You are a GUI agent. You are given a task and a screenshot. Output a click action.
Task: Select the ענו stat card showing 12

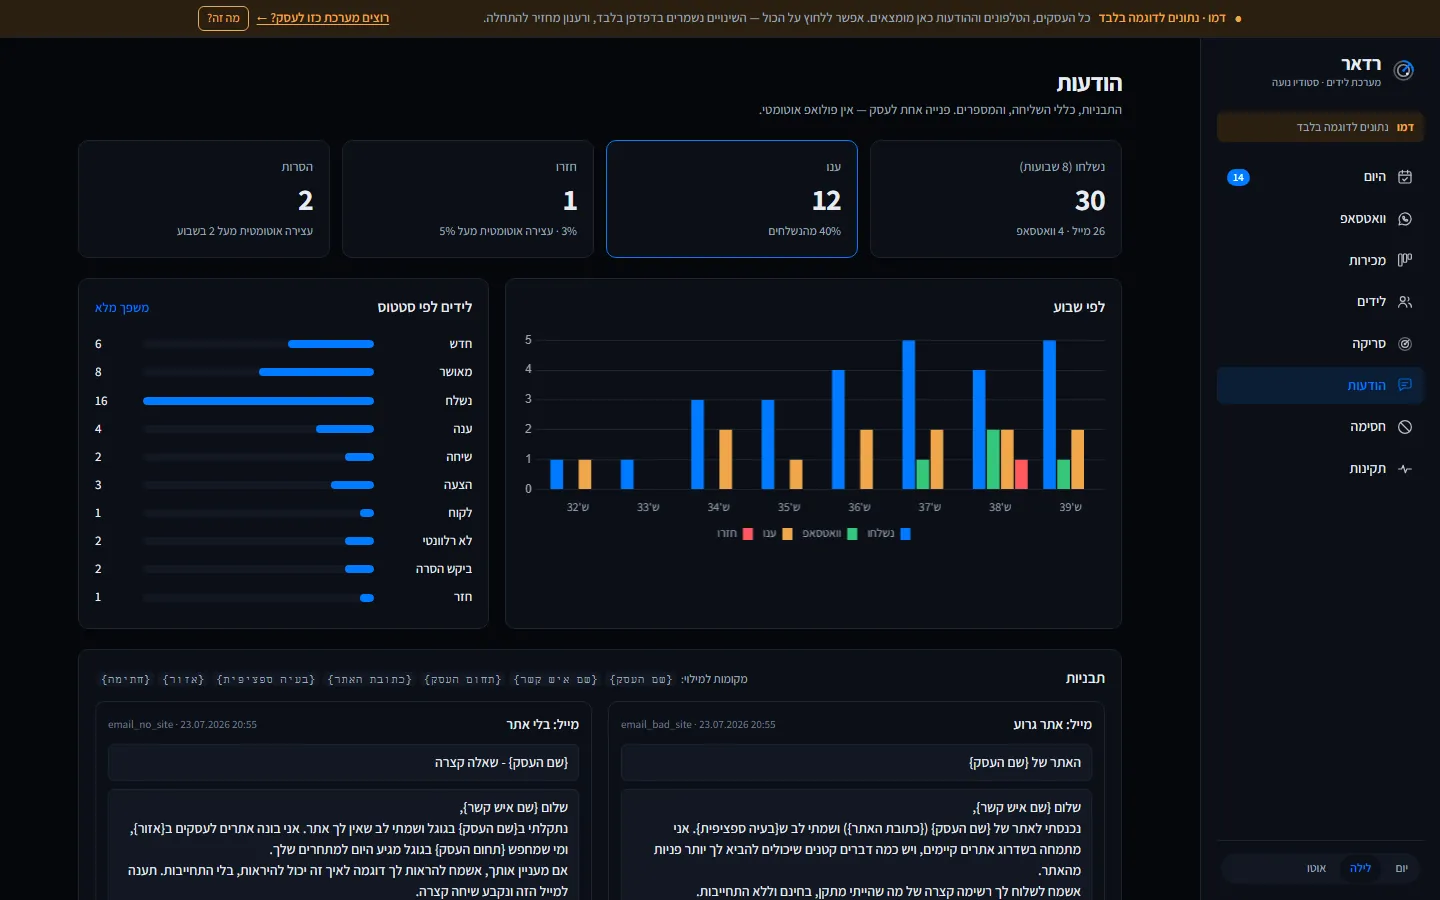(x=732, y=199)
